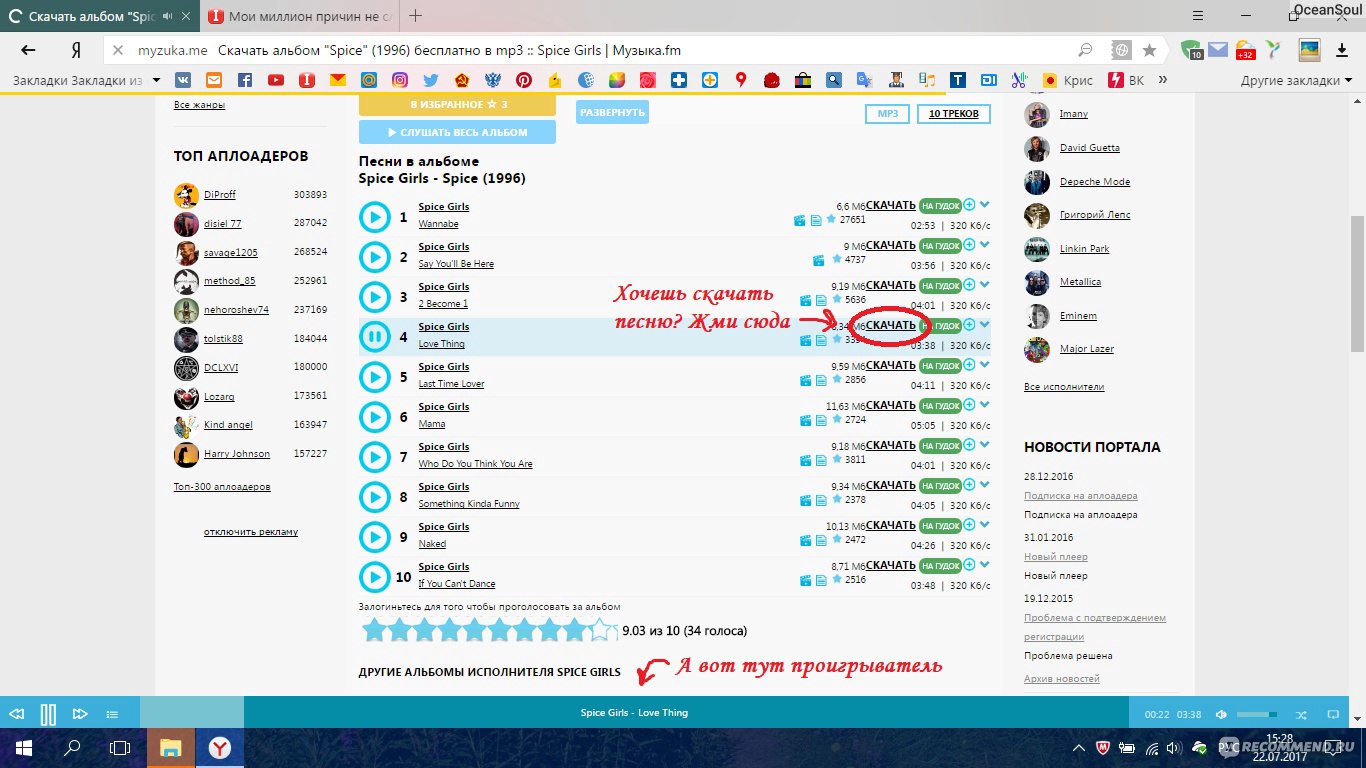Adjust player volume slider
The width and height of the screenshot is (1366, 768).
point(1257,714)
